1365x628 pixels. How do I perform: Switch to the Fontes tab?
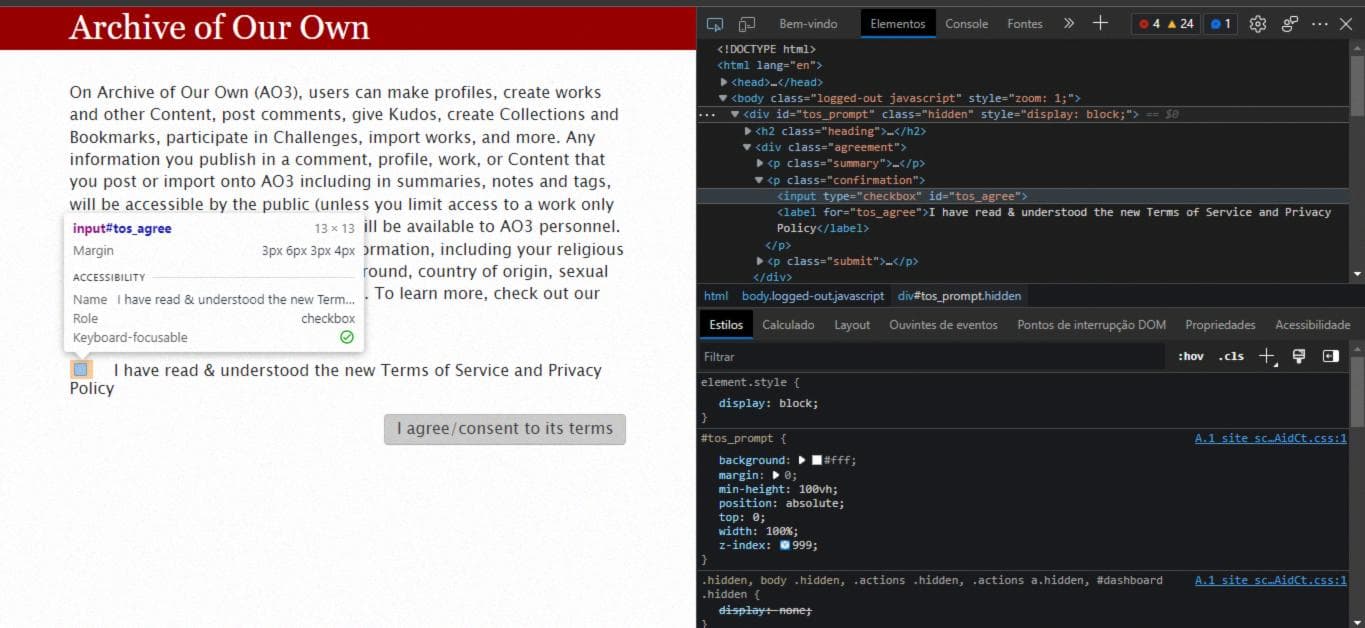[1025, 23]
